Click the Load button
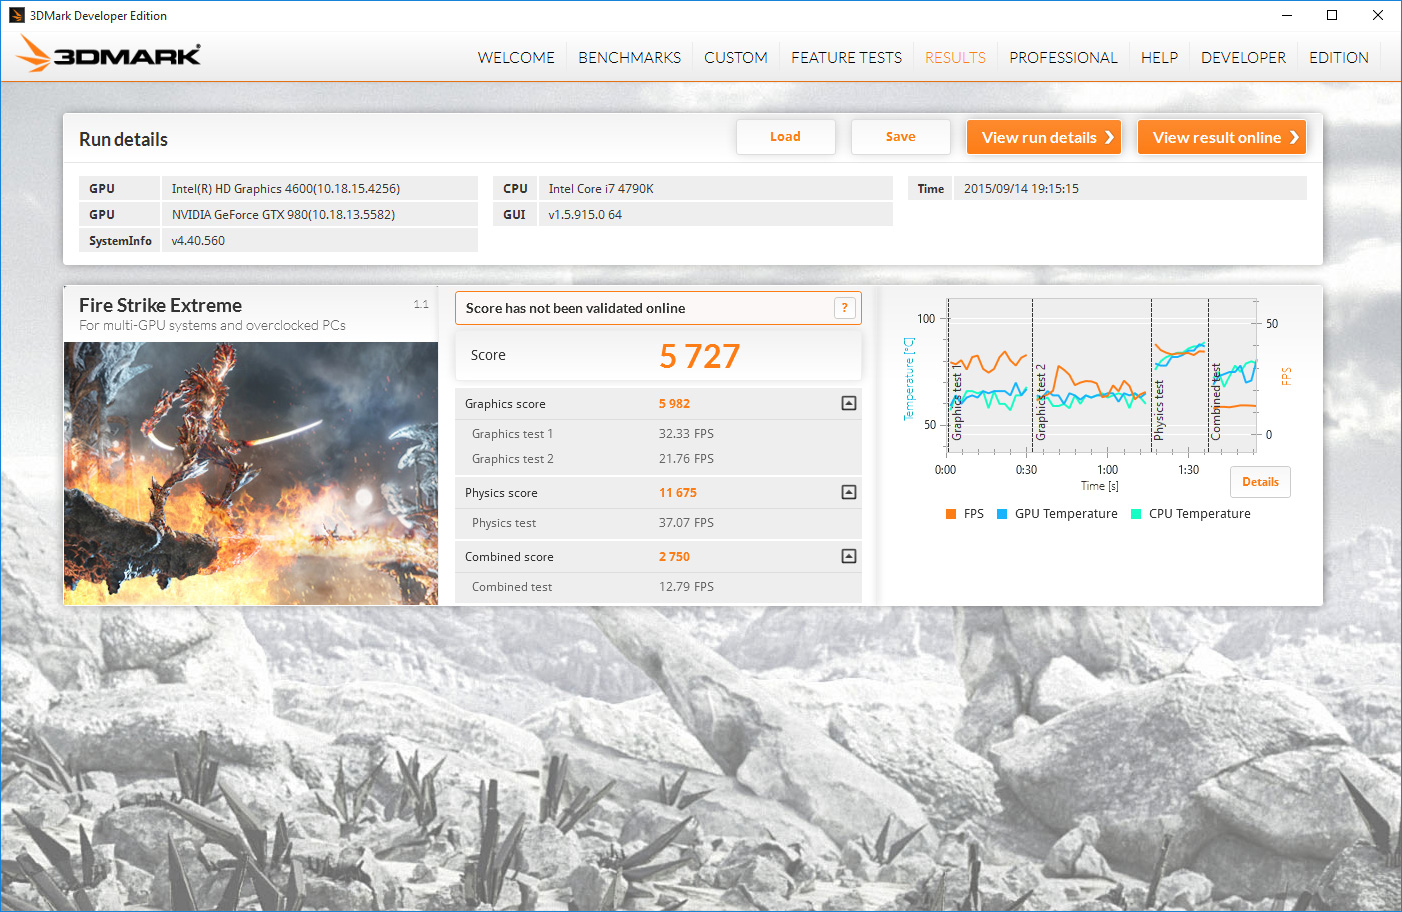 (x=785, y=137)
